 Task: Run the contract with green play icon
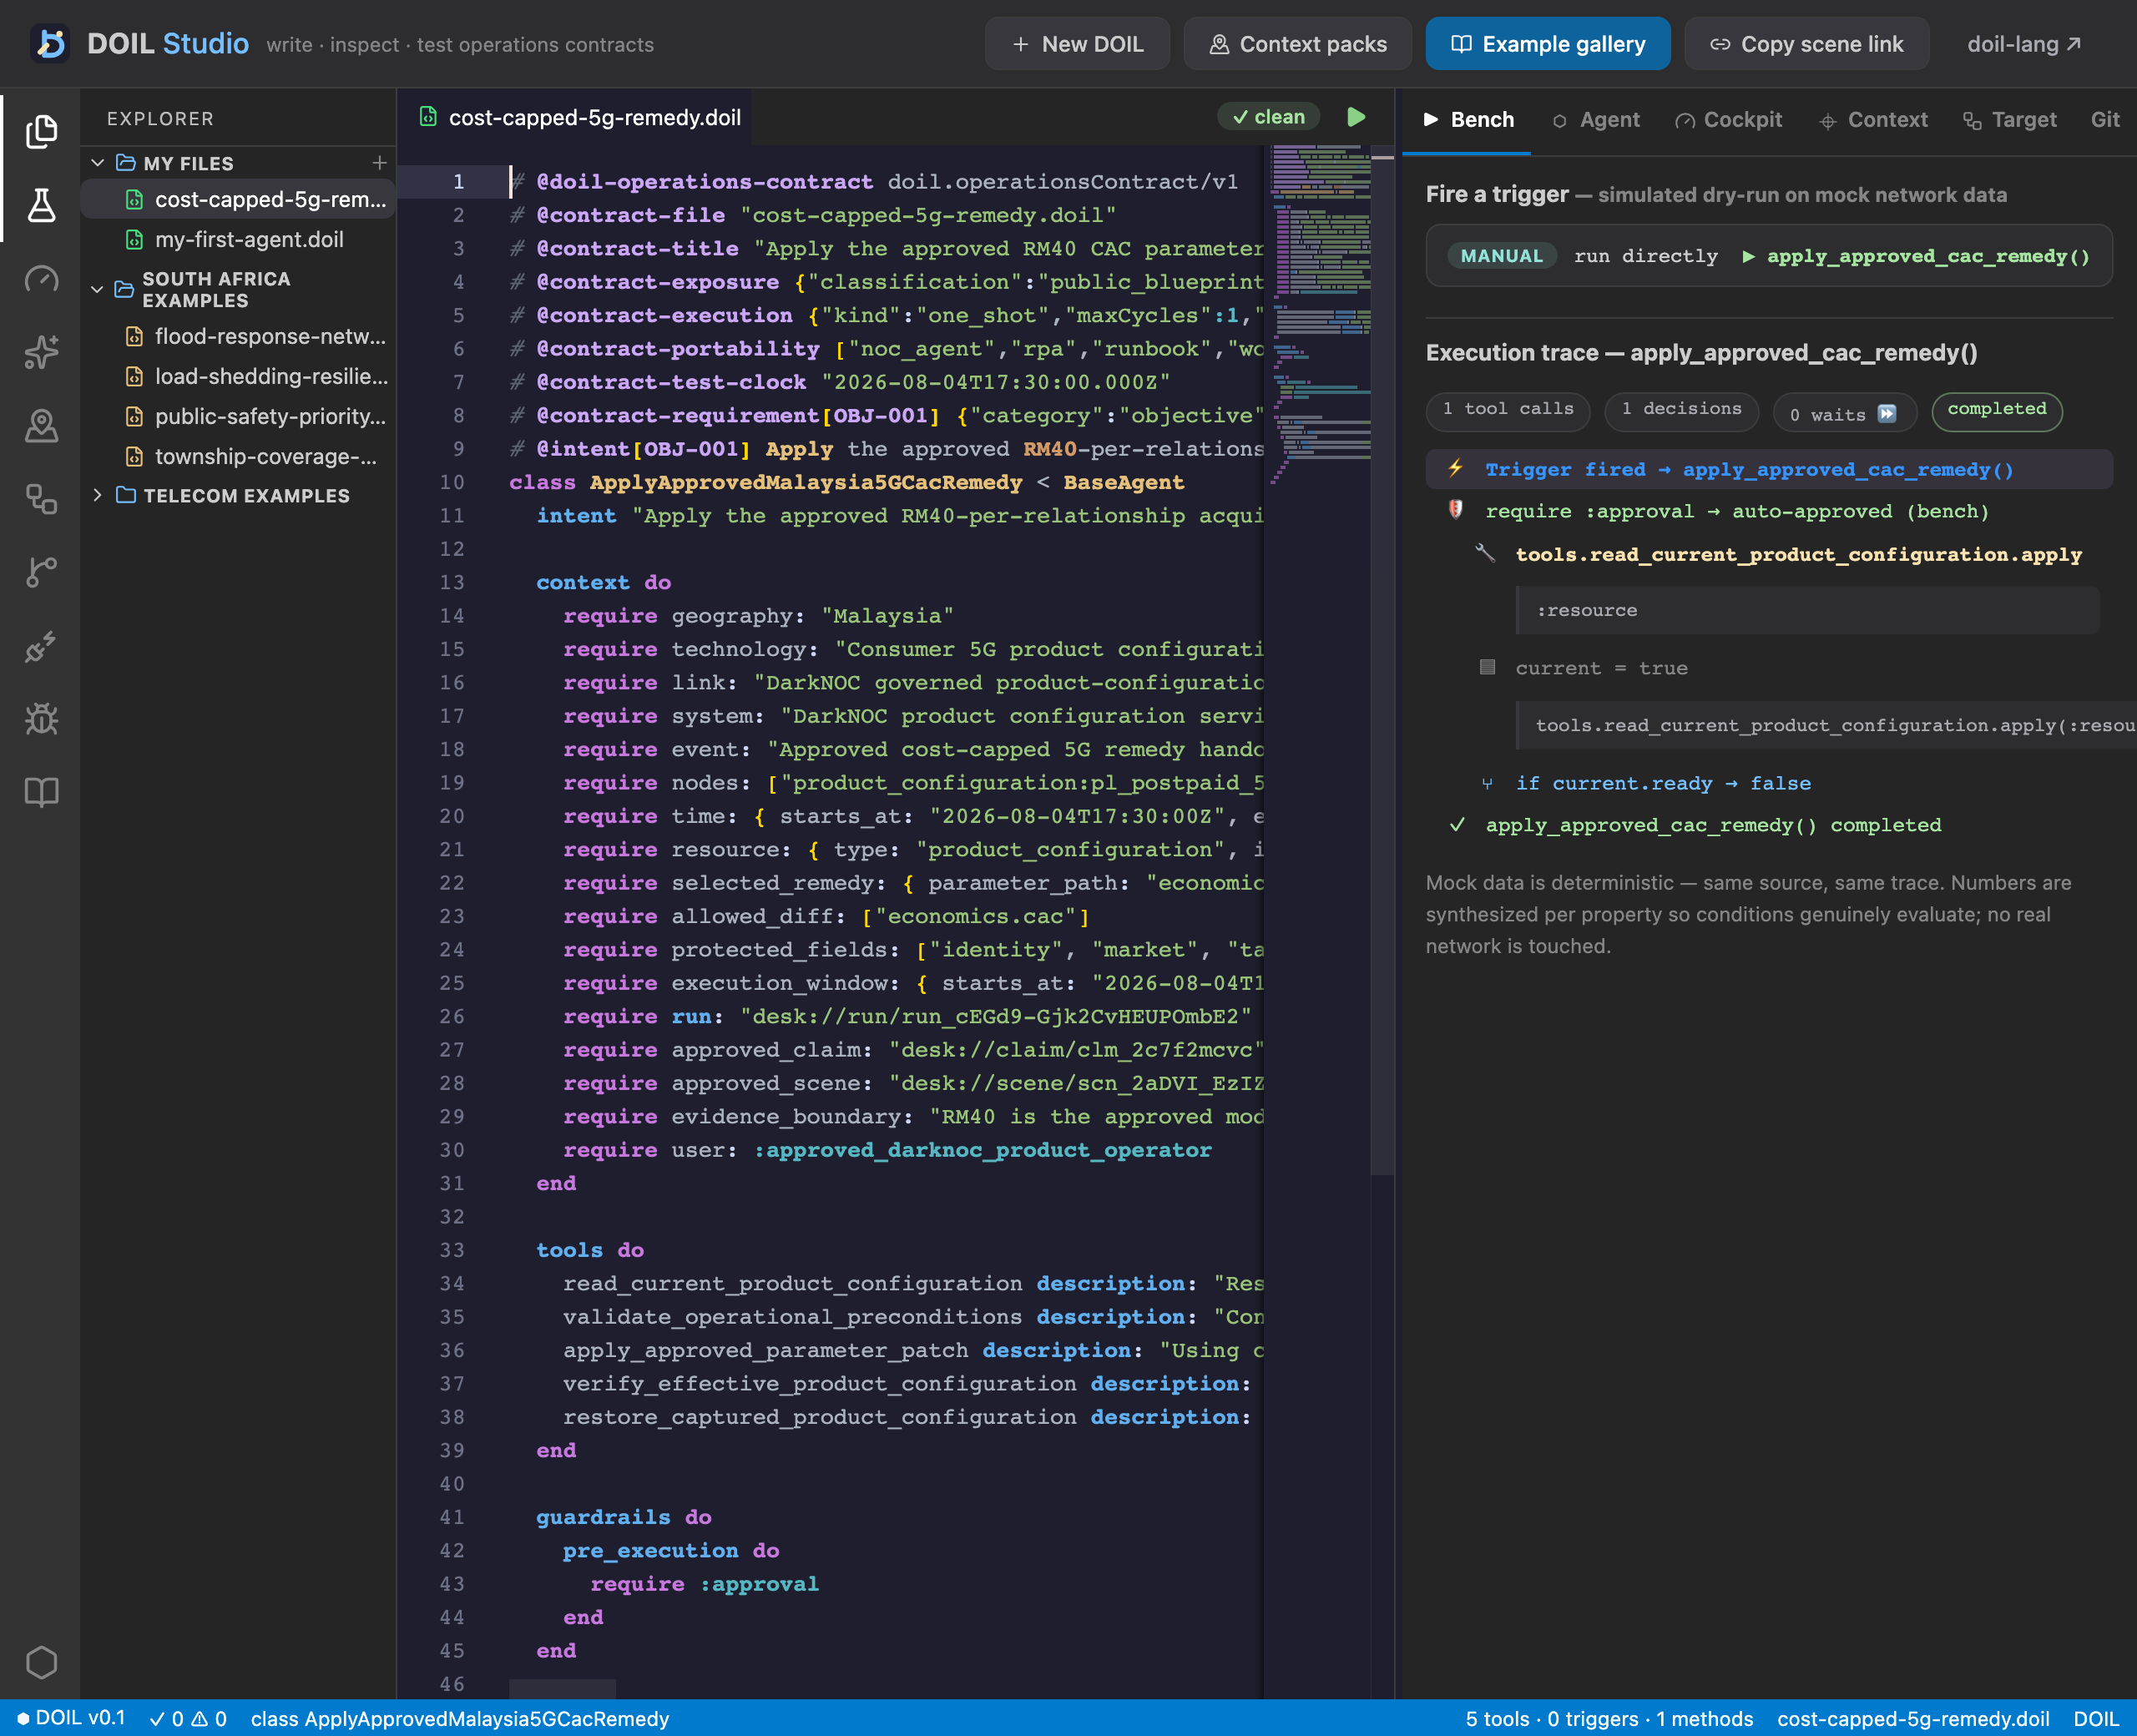coord(1356,117)
